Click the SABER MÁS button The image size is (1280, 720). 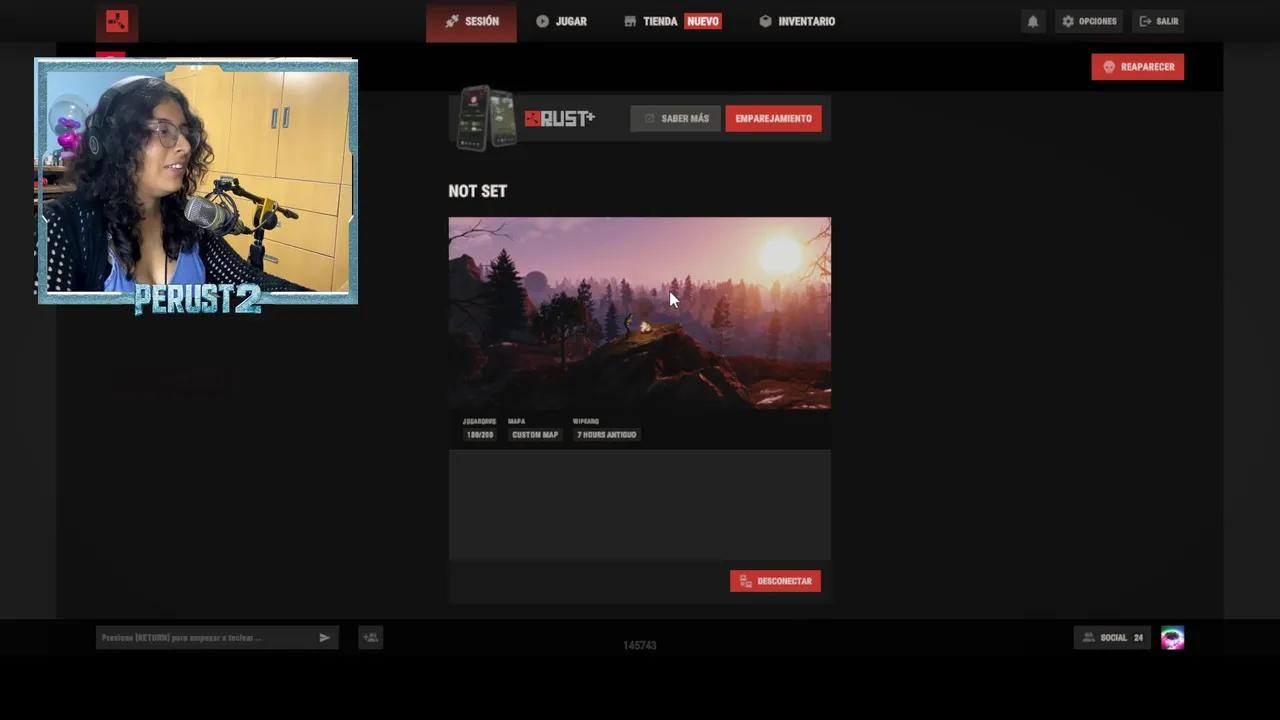[x=676, y=118]
